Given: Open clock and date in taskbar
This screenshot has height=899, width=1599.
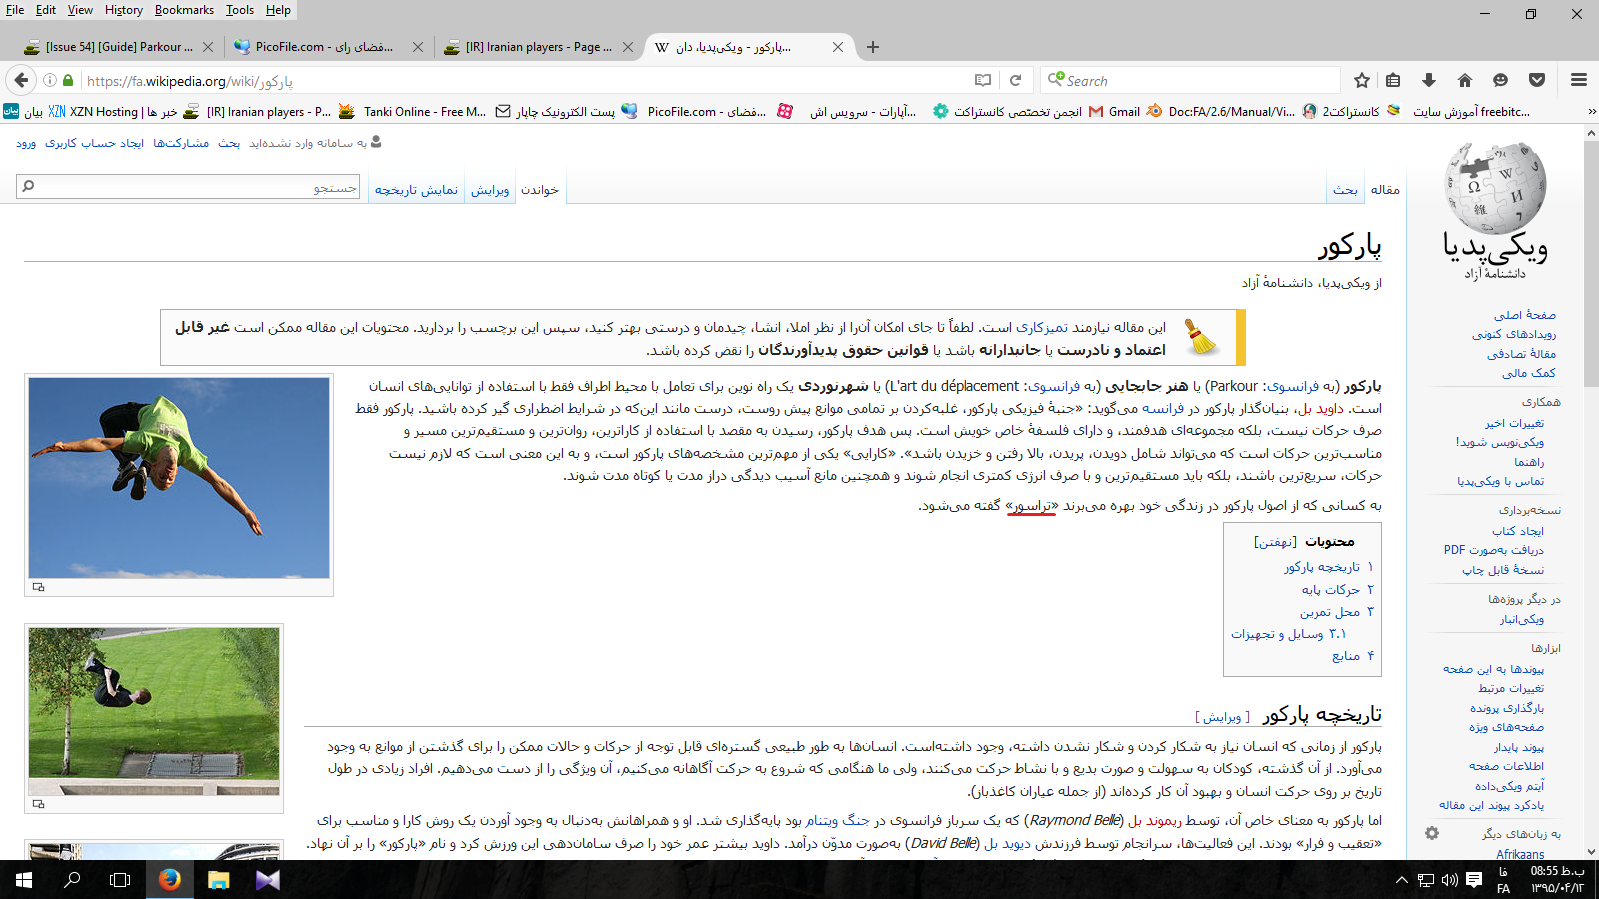Looking at the screenshot, I should tap(1557, 880).
